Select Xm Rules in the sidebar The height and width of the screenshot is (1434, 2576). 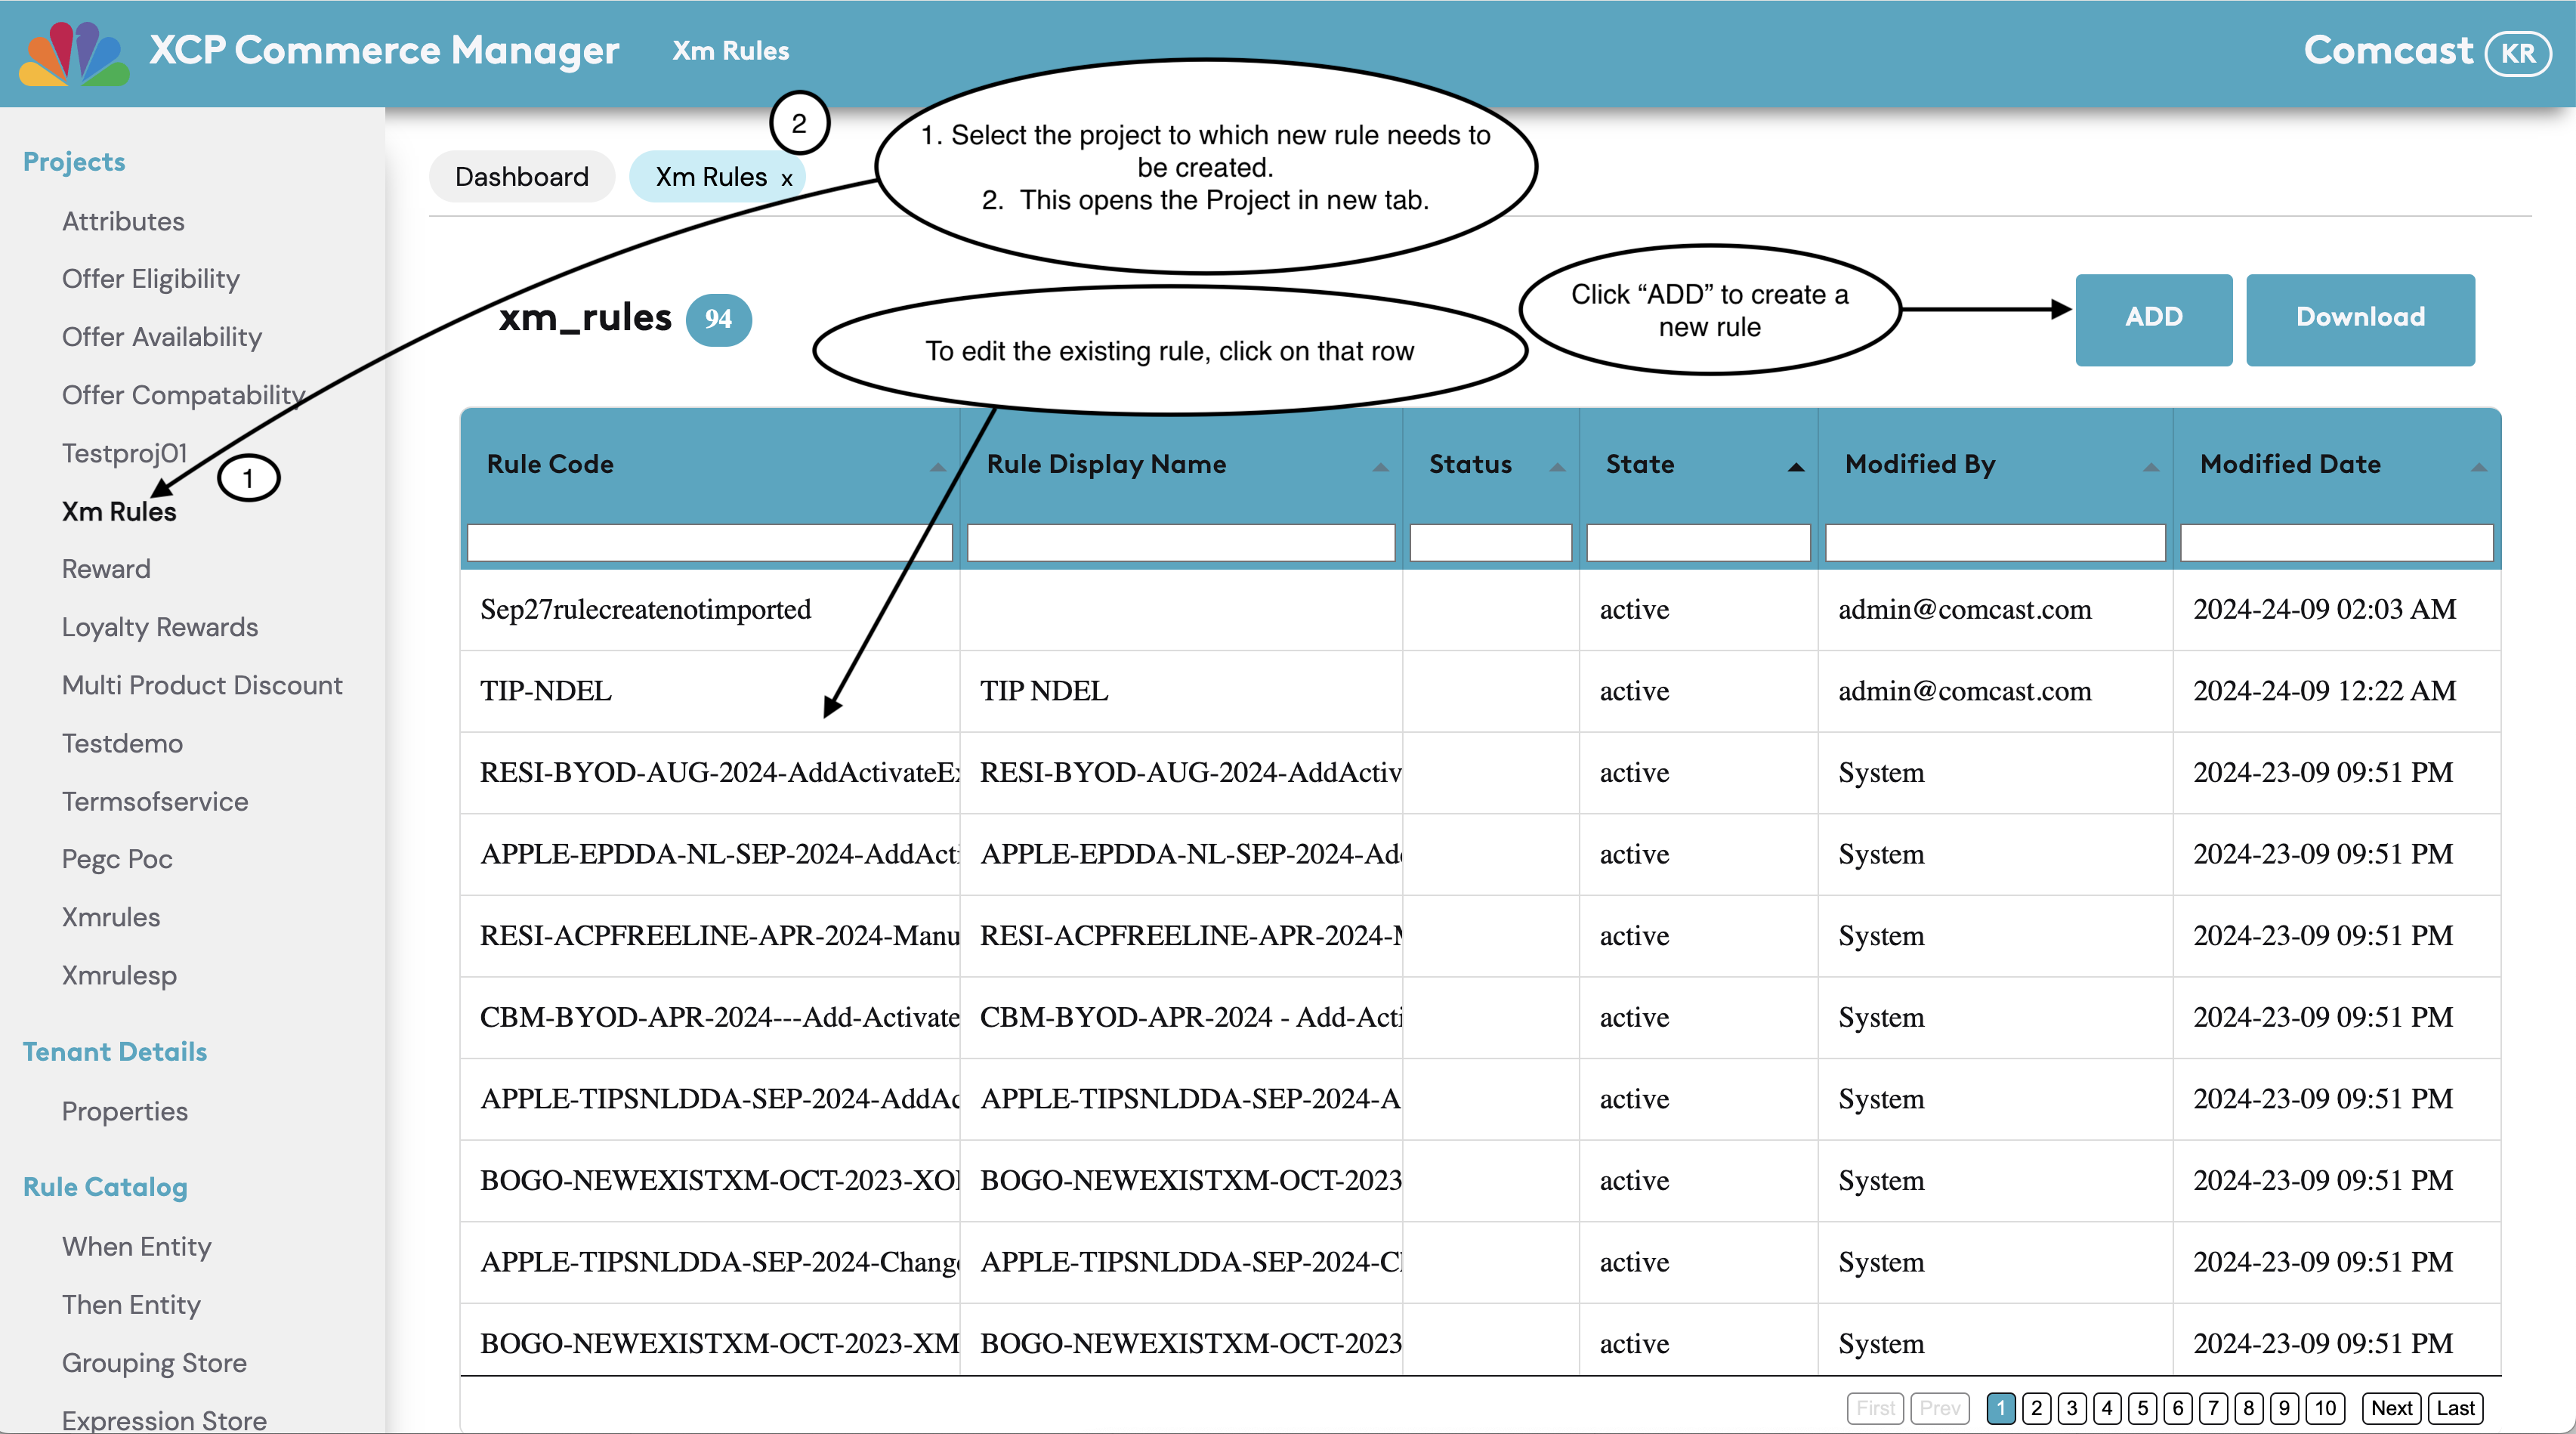point(119,511)
